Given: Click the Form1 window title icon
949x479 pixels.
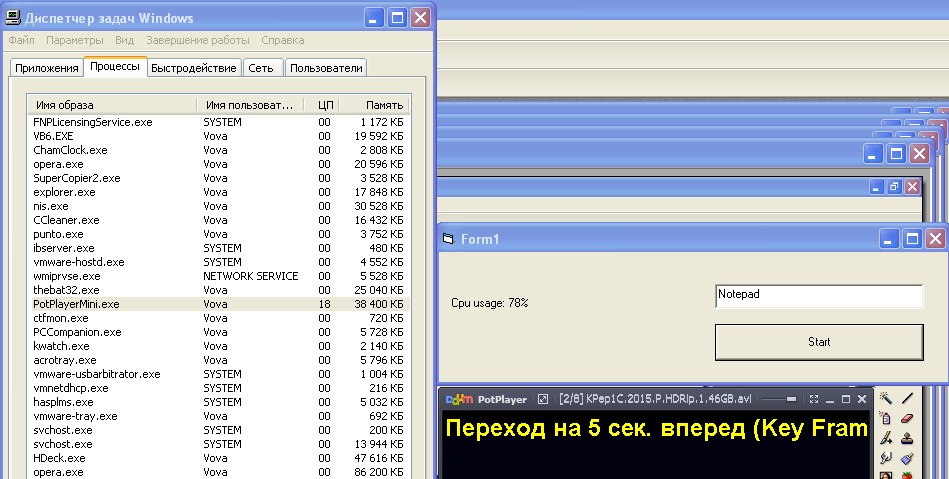Looking at the screenshot, I should click(x=448, y=238).
